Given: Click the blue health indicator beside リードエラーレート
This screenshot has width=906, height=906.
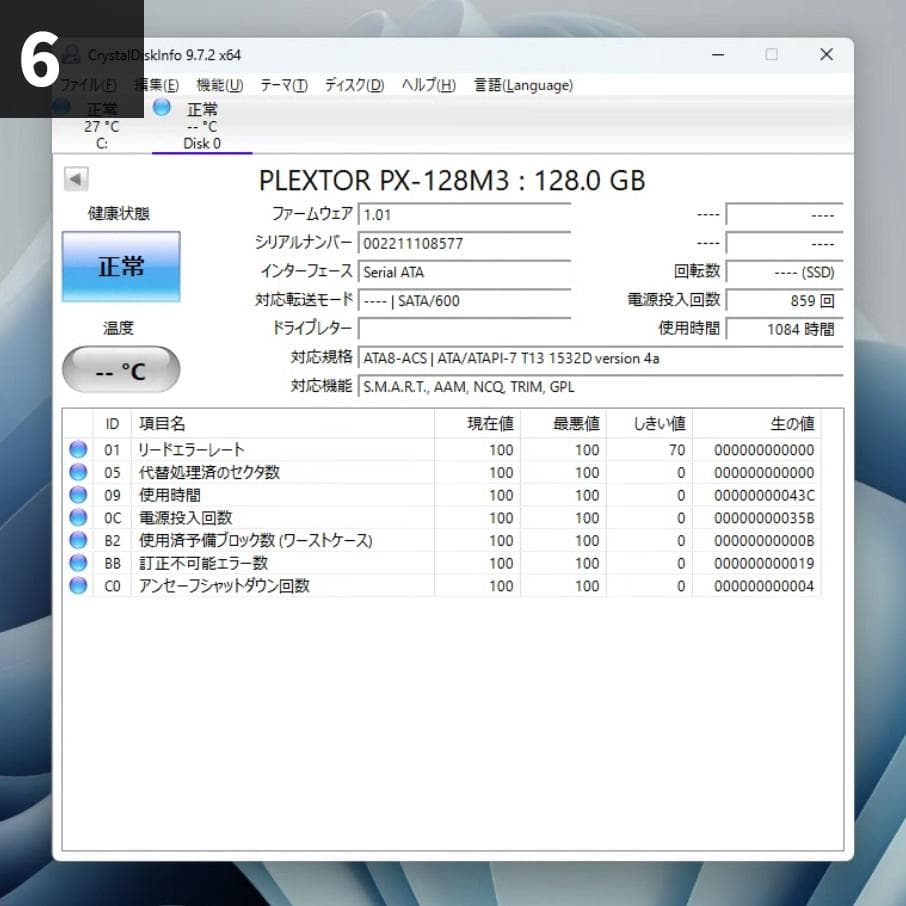Looking at the screenshot, I should [77, 449].
